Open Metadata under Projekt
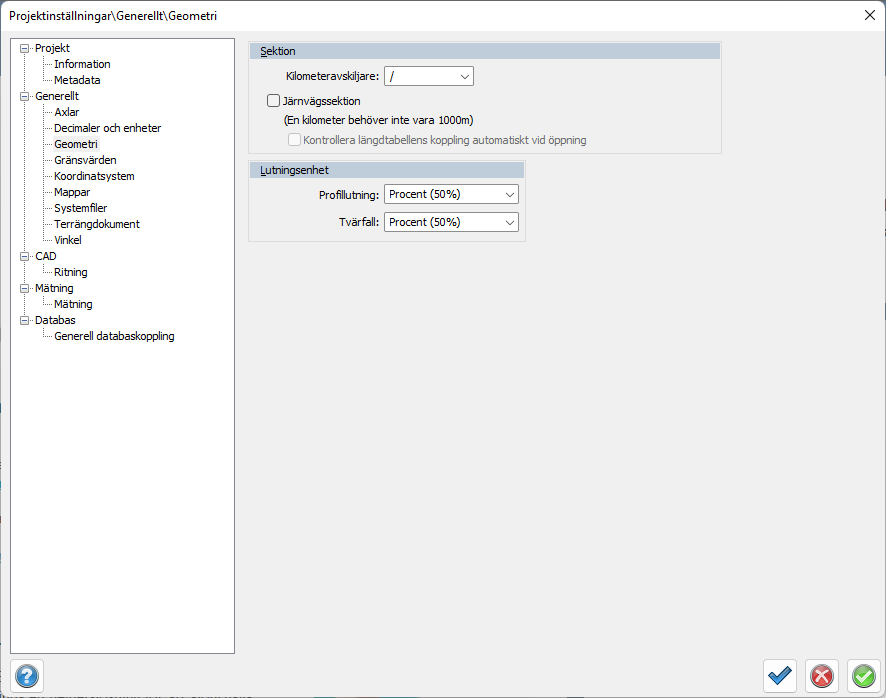 (x=77, y=80)
